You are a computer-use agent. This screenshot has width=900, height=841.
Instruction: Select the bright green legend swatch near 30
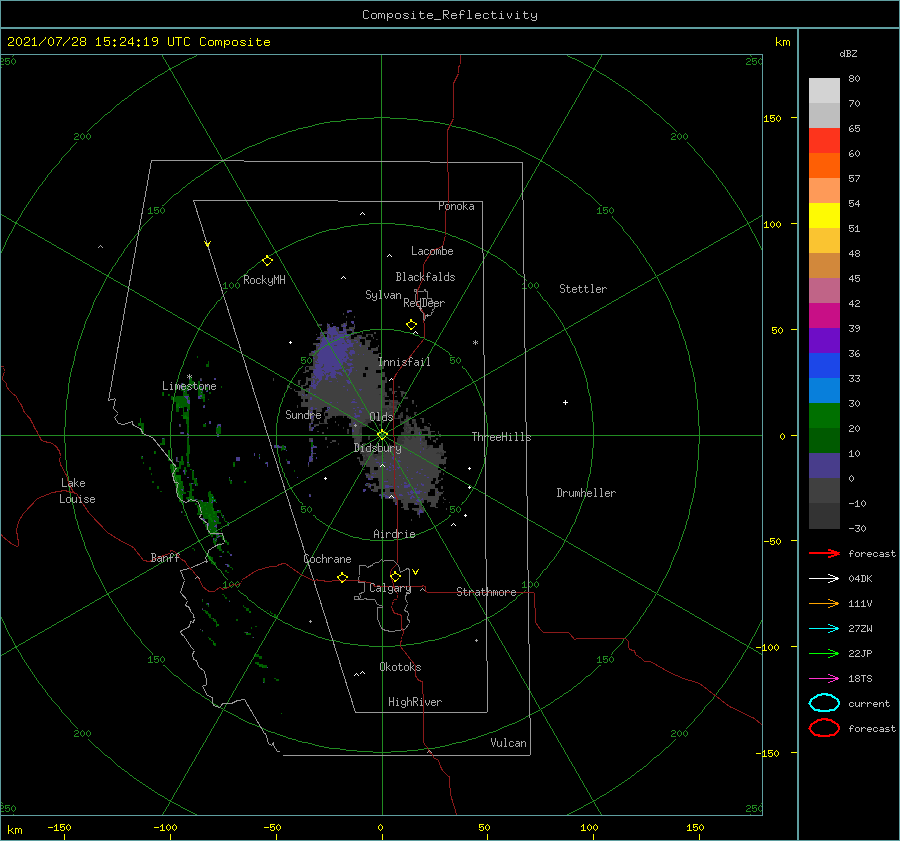[824, 416]
